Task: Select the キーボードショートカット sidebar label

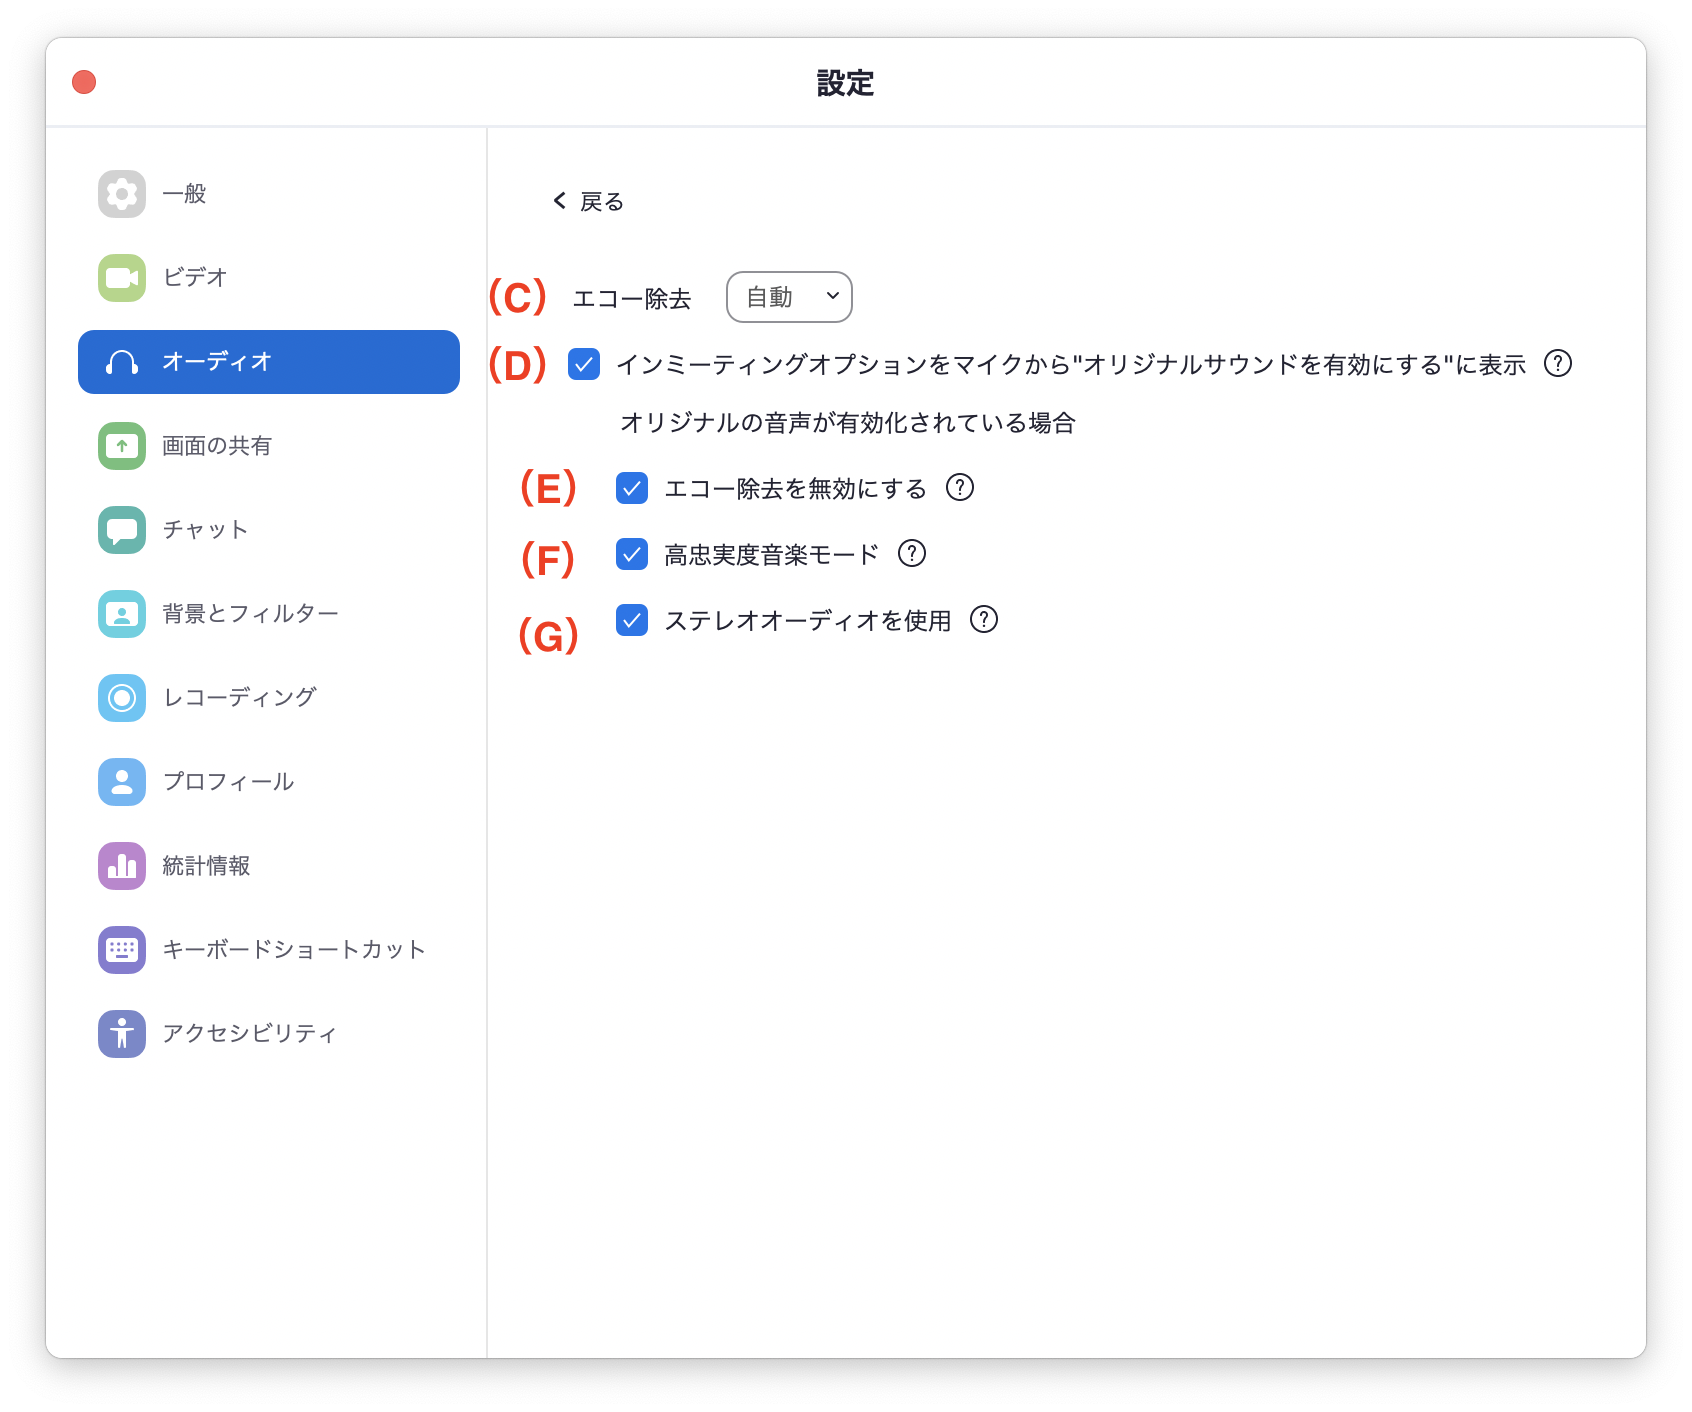Action: point(294,950)
